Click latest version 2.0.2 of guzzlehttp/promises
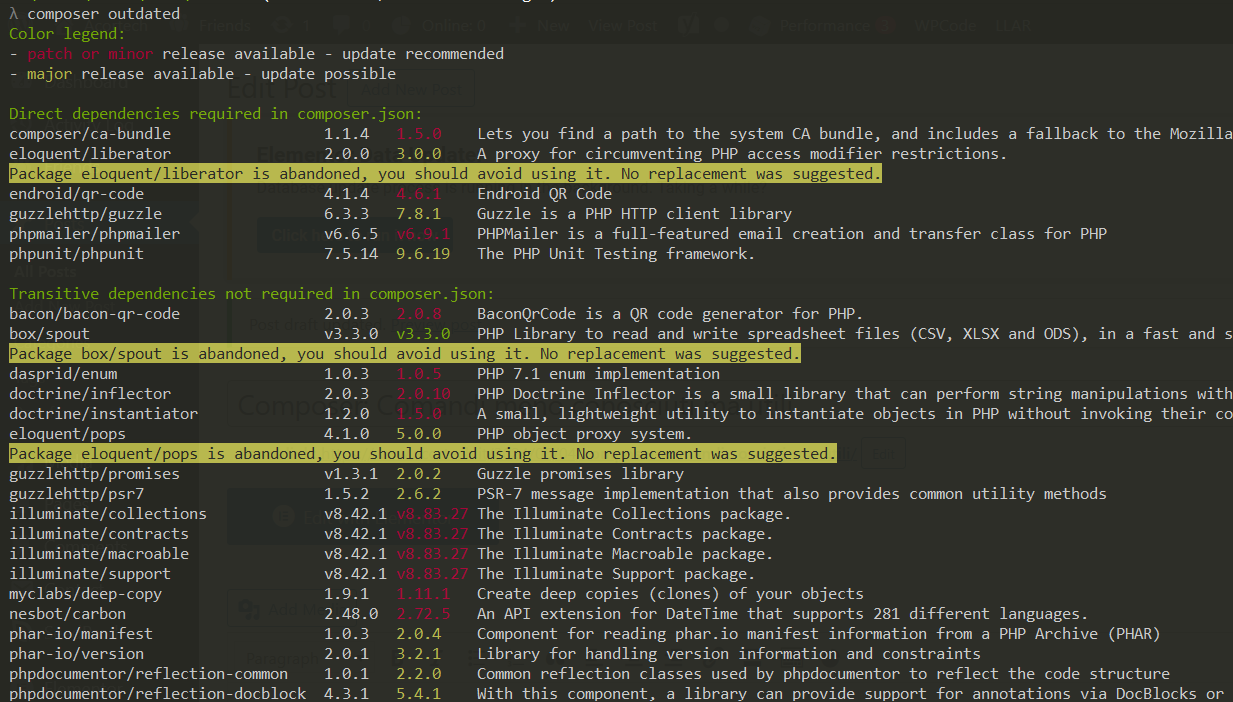1233x702 pixels. 418,474
